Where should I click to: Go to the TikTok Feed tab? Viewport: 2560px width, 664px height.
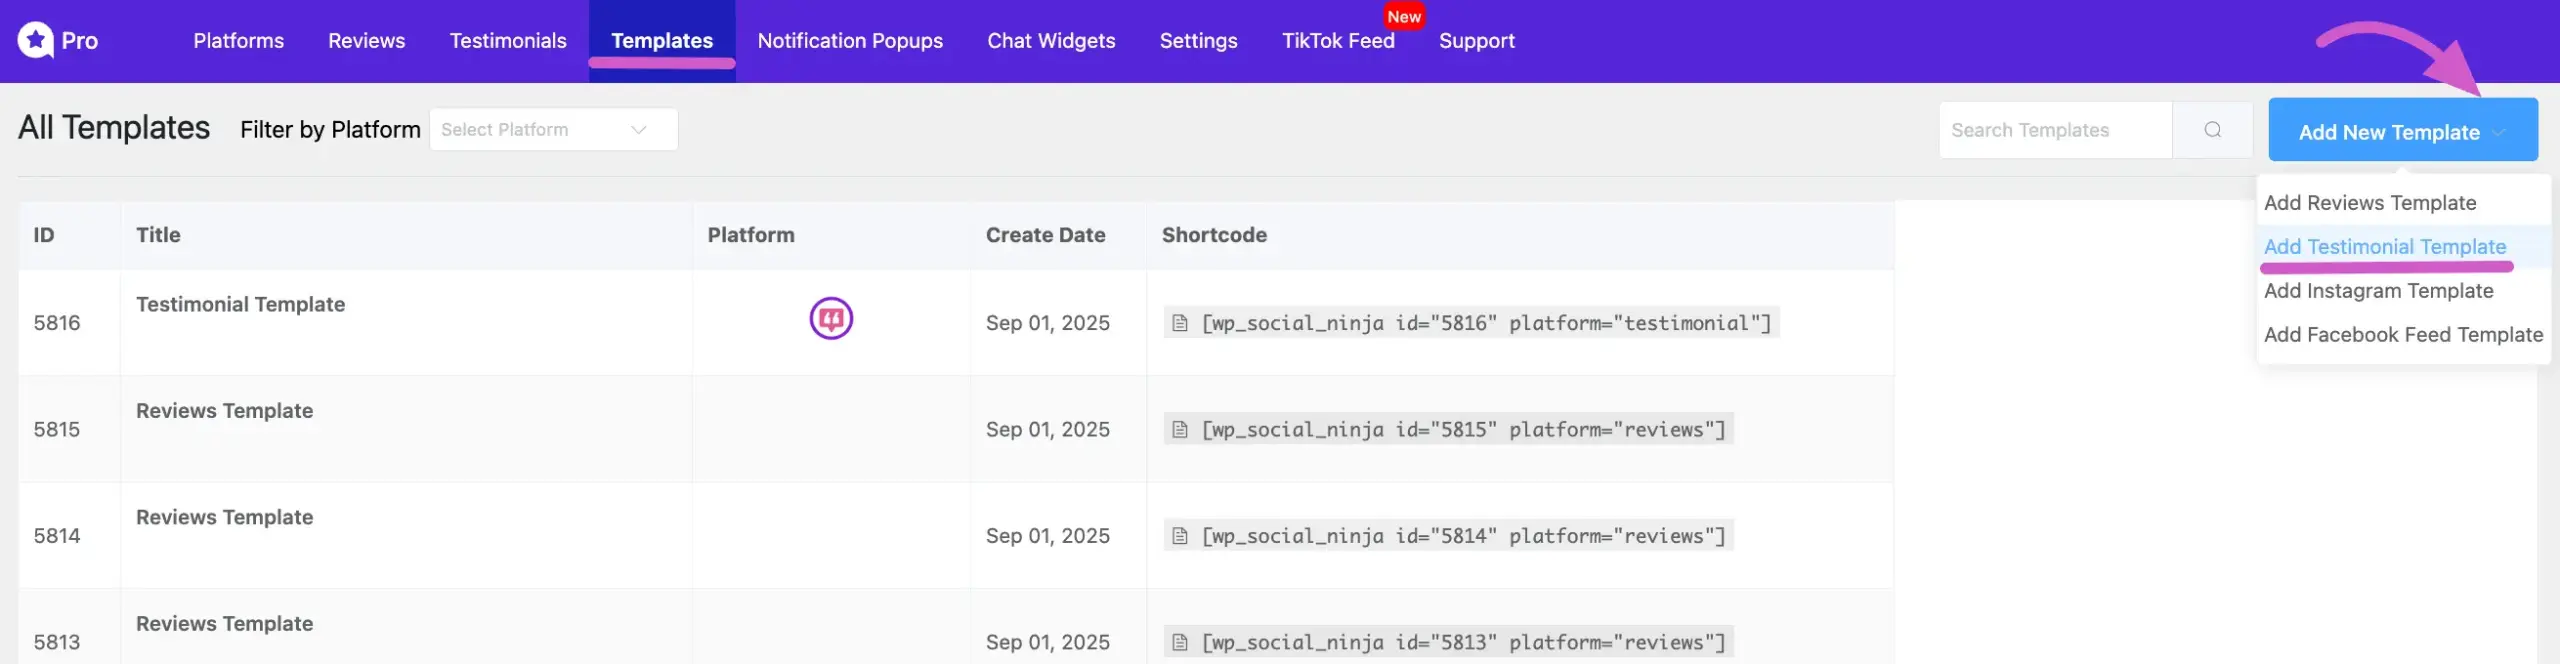1337,41
